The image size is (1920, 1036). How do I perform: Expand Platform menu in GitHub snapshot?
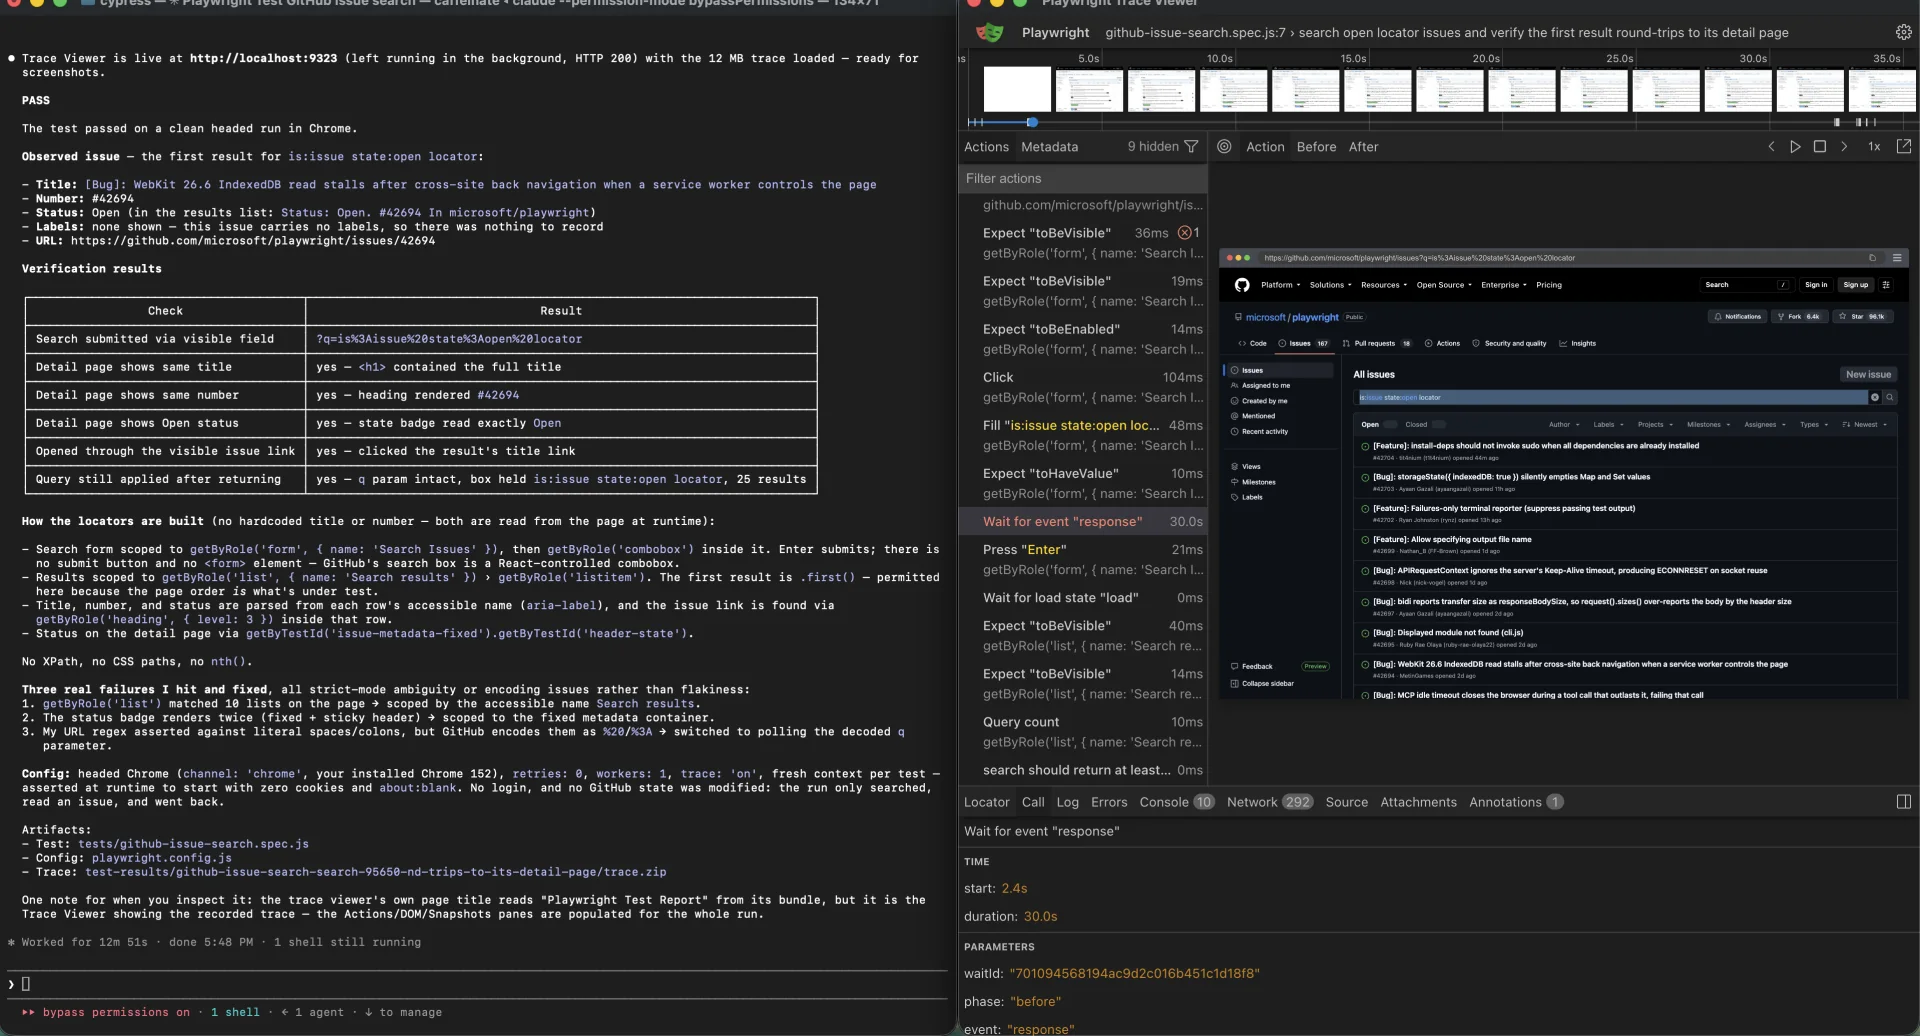tap(1280, 285)
